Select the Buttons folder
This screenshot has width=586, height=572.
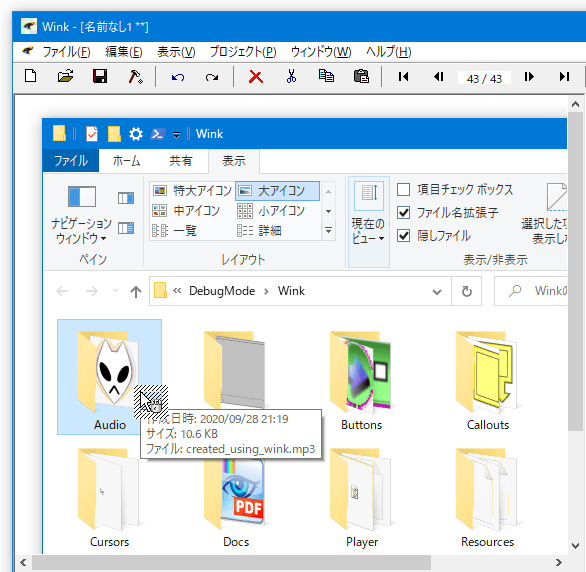tap(361, 380)
